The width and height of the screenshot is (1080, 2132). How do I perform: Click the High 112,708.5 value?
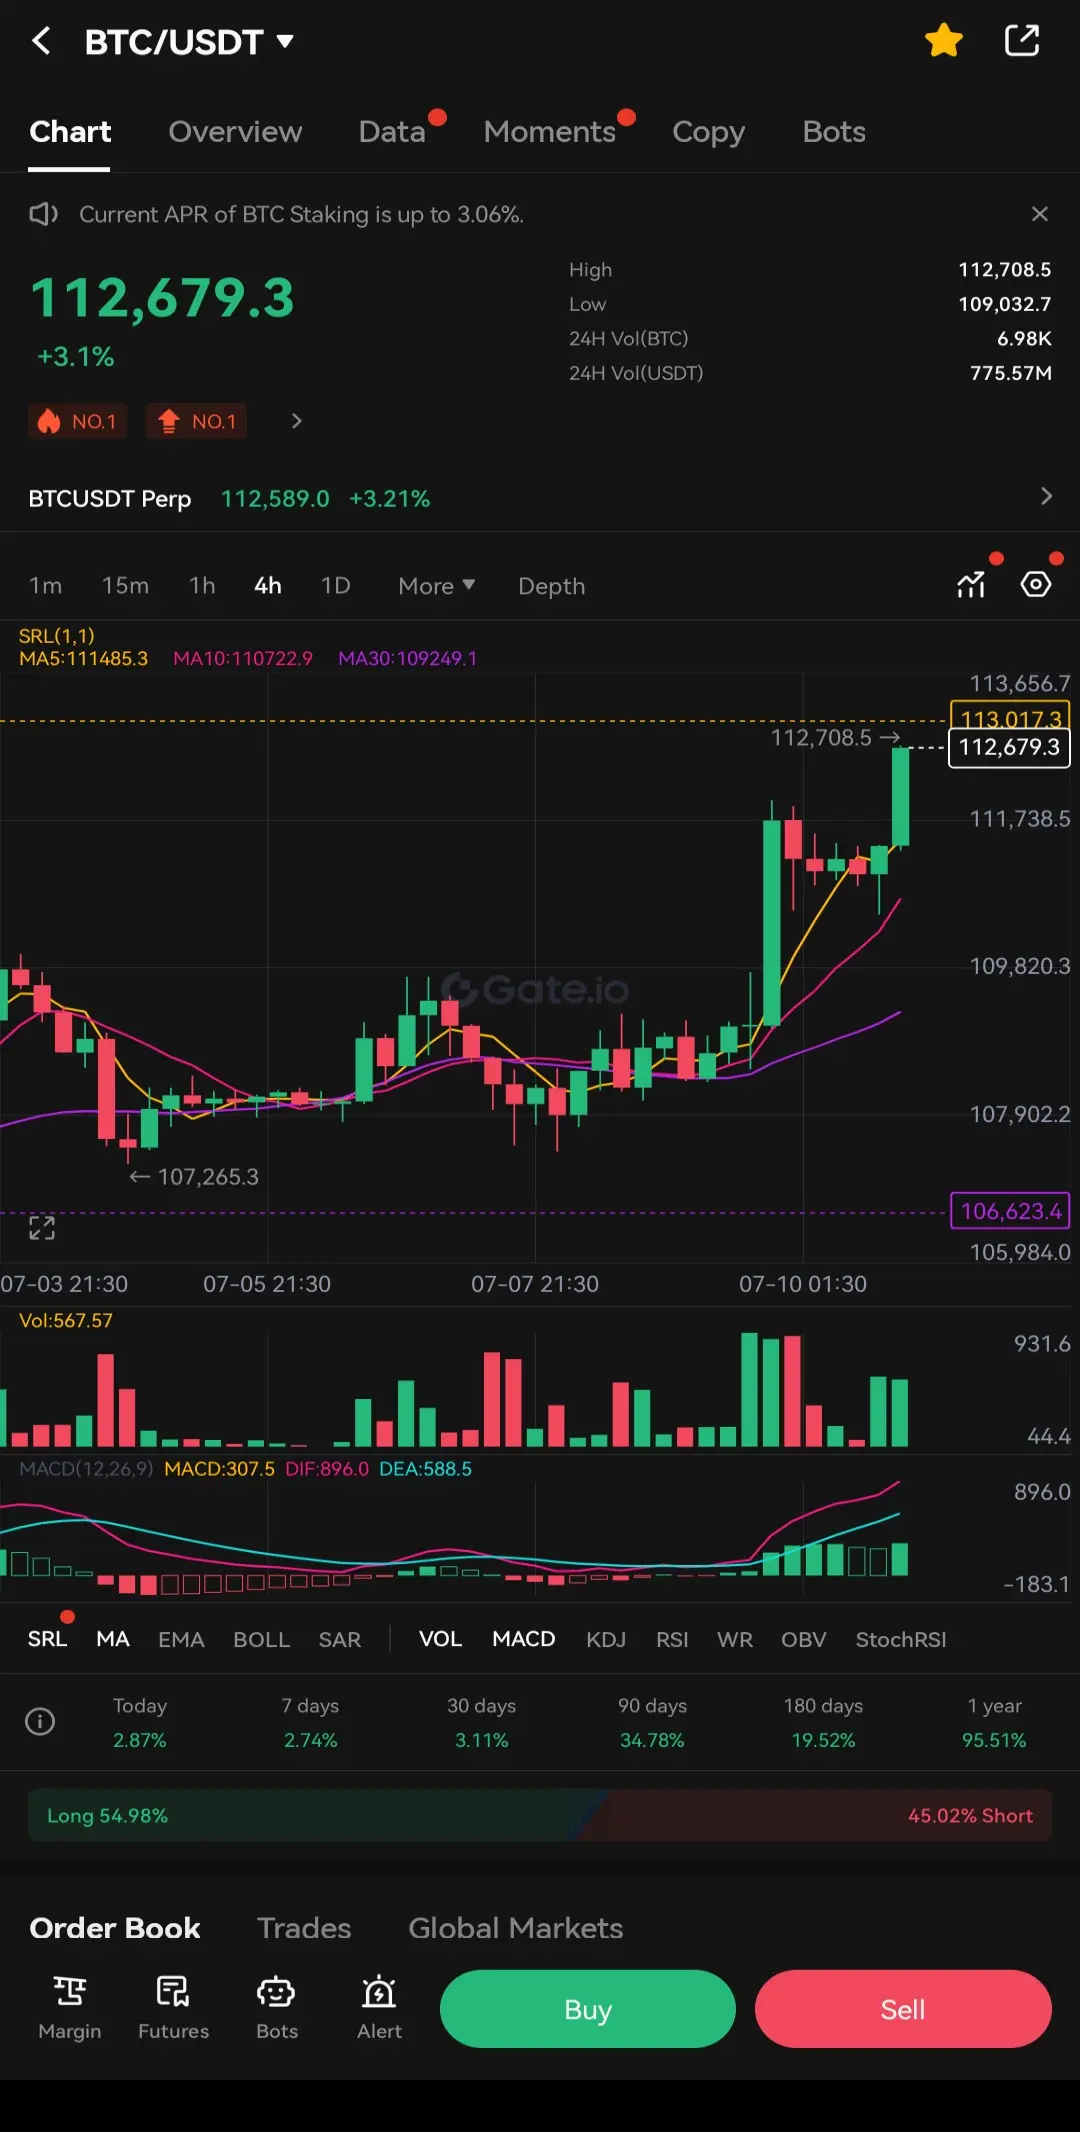tap(1005, 270)
